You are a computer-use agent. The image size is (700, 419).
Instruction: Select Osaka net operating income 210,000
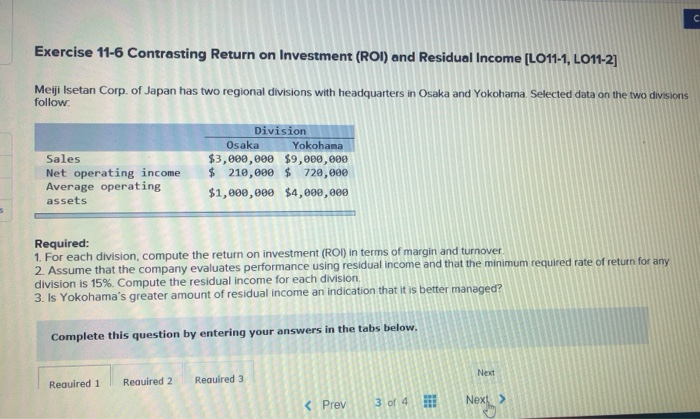tap(251, 173)
